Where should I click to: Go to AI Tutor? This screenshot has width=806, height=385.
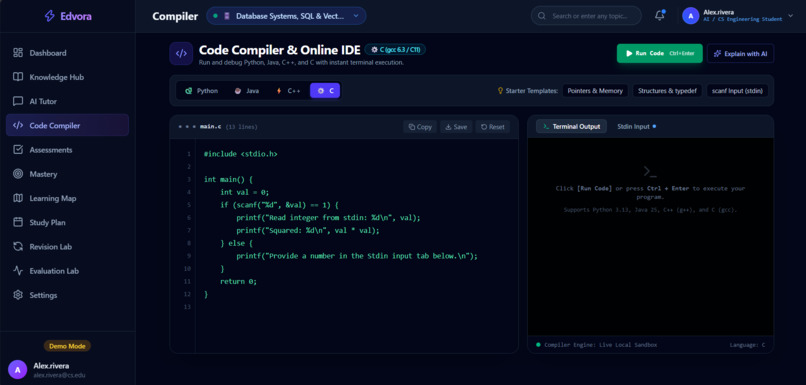click(67, 101)
